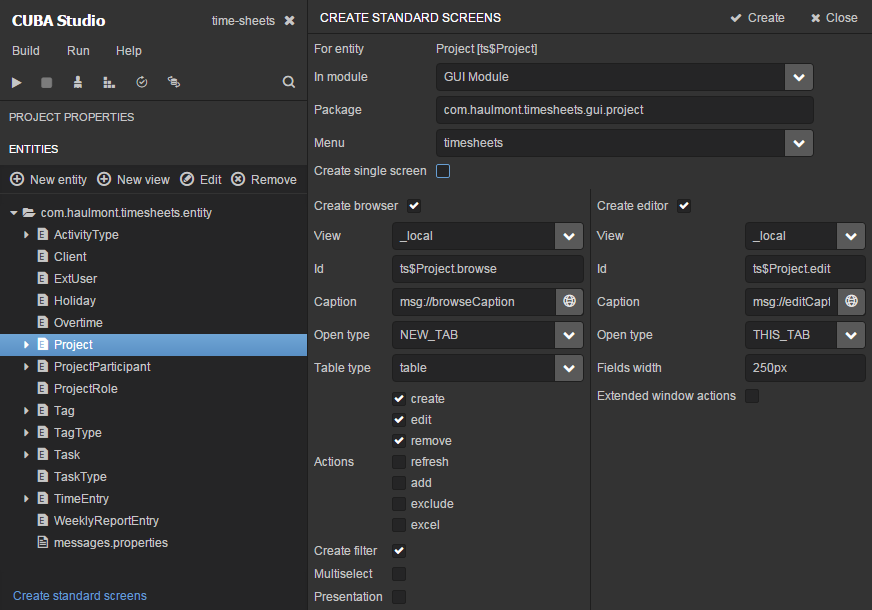
Task: Open the Table type dropdown
Action: point(569,368)
